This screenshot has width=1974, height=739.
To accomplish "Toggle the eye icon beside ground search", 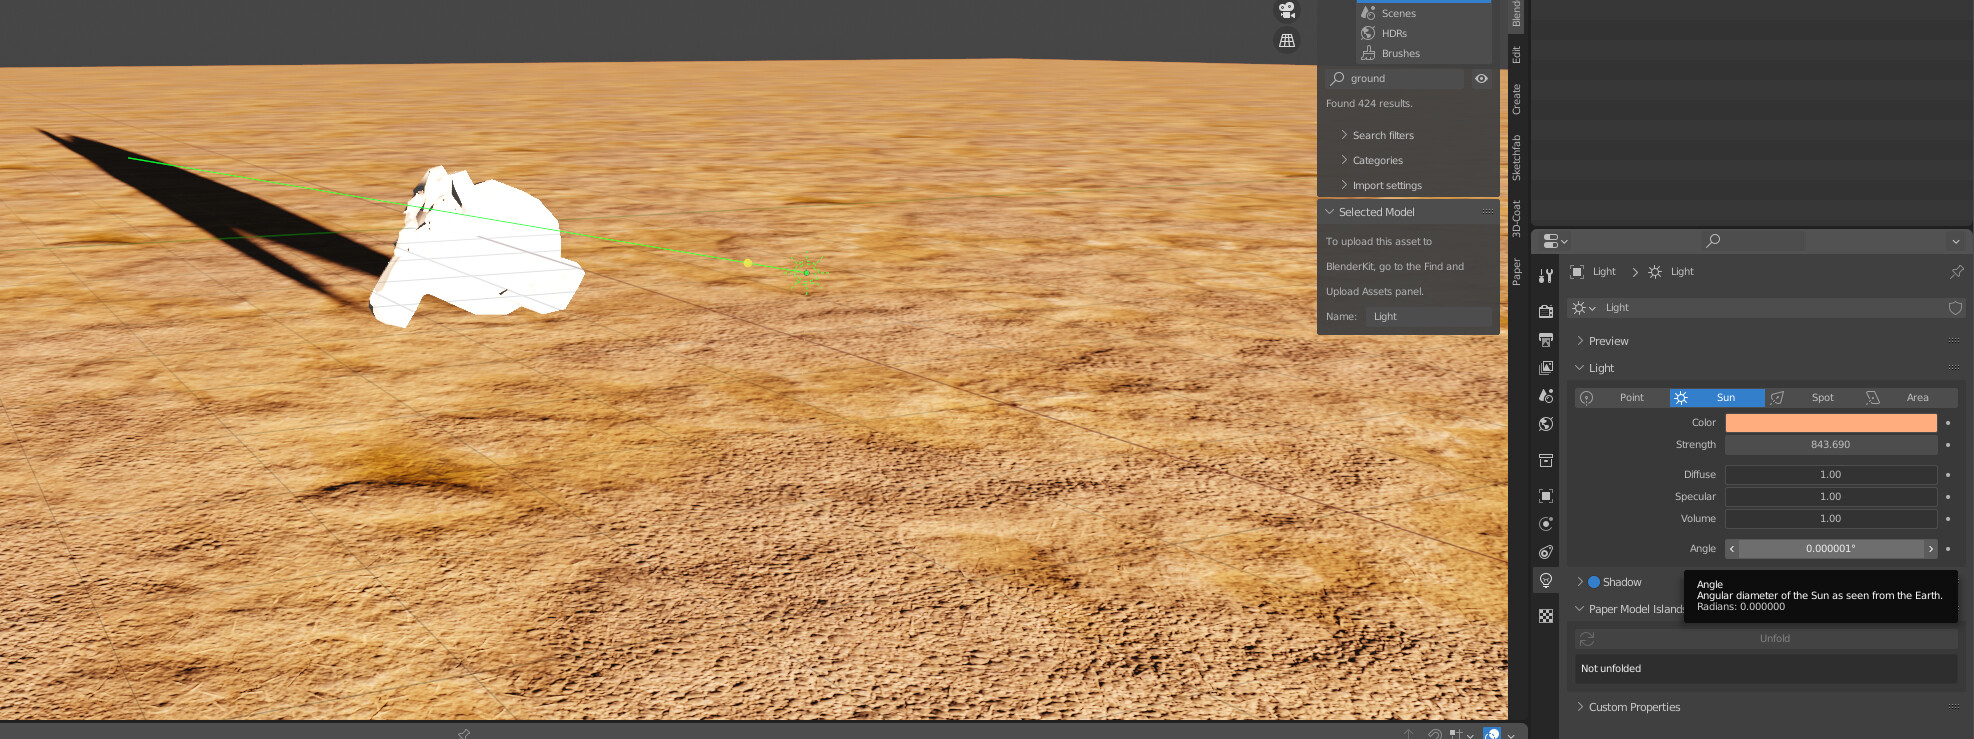I will tap(1482, 79).
